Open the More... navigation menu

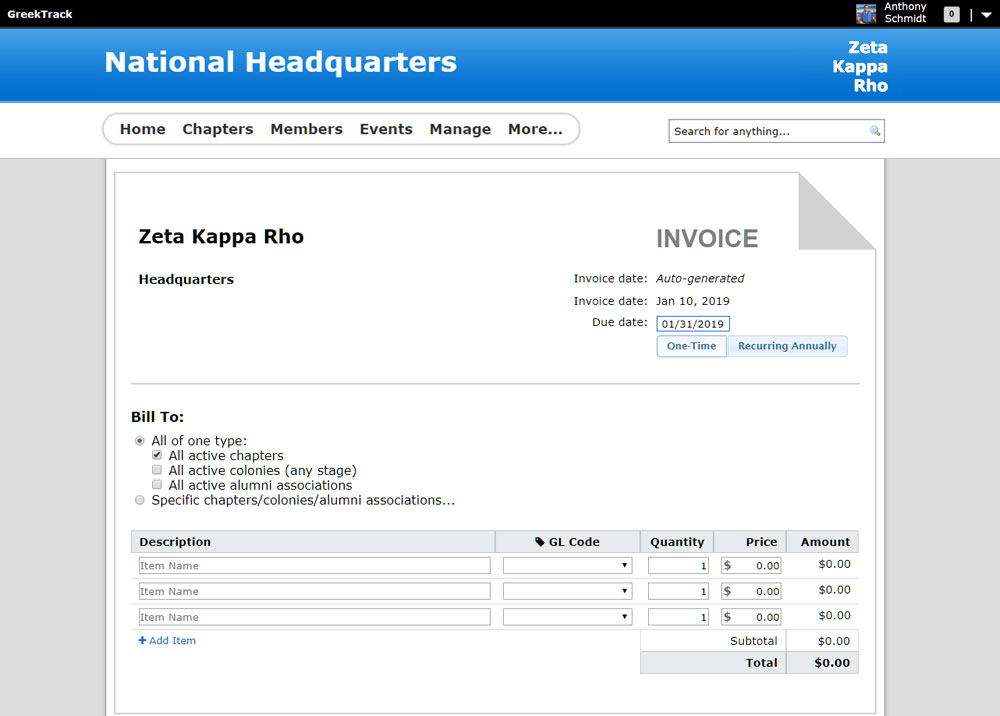(x=535, y=129)
